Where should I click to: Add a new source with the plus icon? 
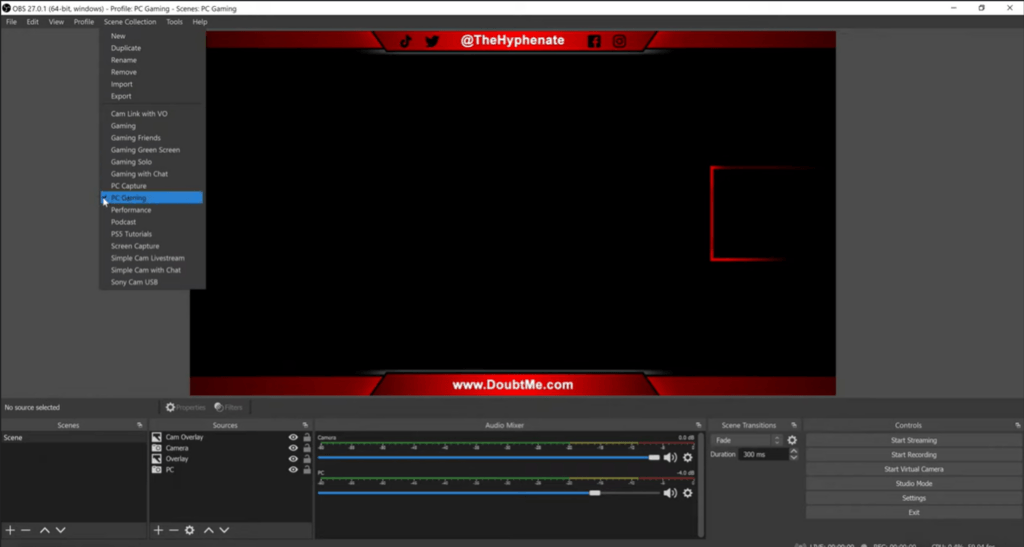click(x=158, y=530)
